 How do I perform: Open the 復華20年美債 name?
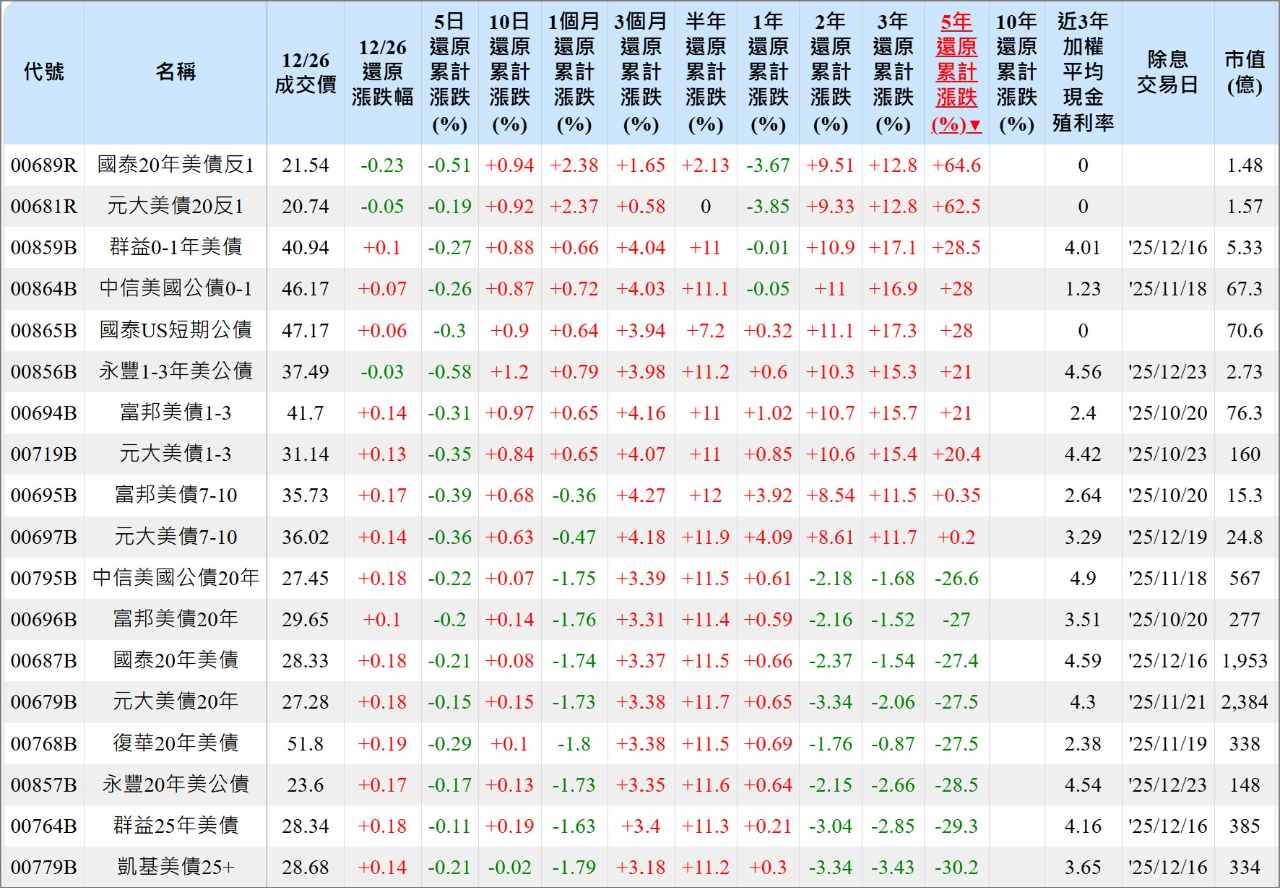pyautogui.click(x=175, y=743)
